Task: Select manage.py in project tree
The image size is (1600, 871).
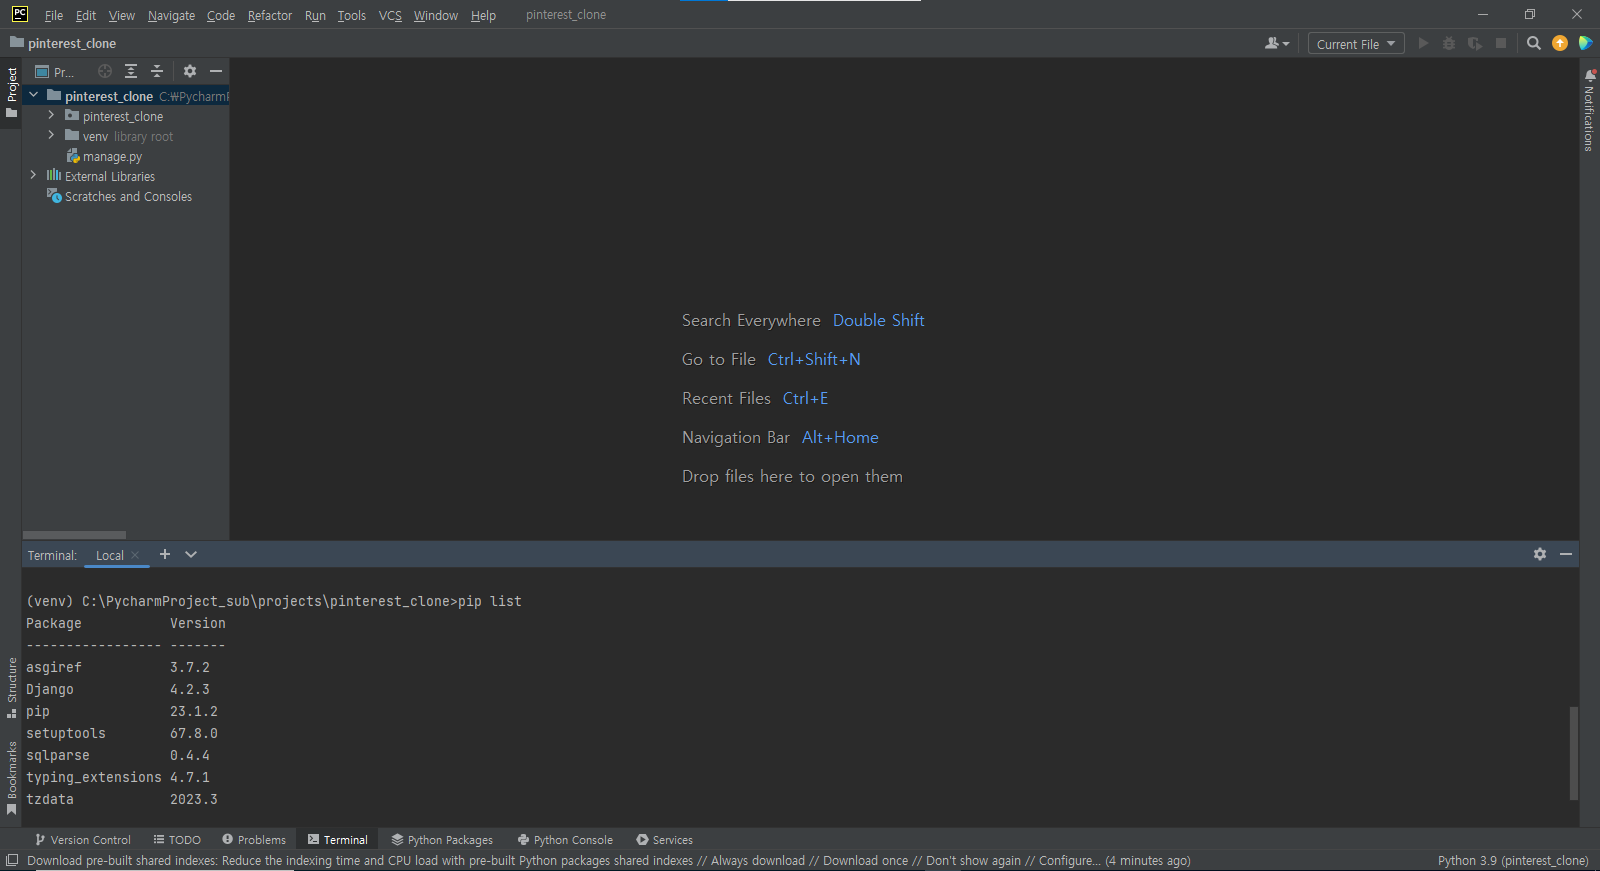Action: (104, 156)
